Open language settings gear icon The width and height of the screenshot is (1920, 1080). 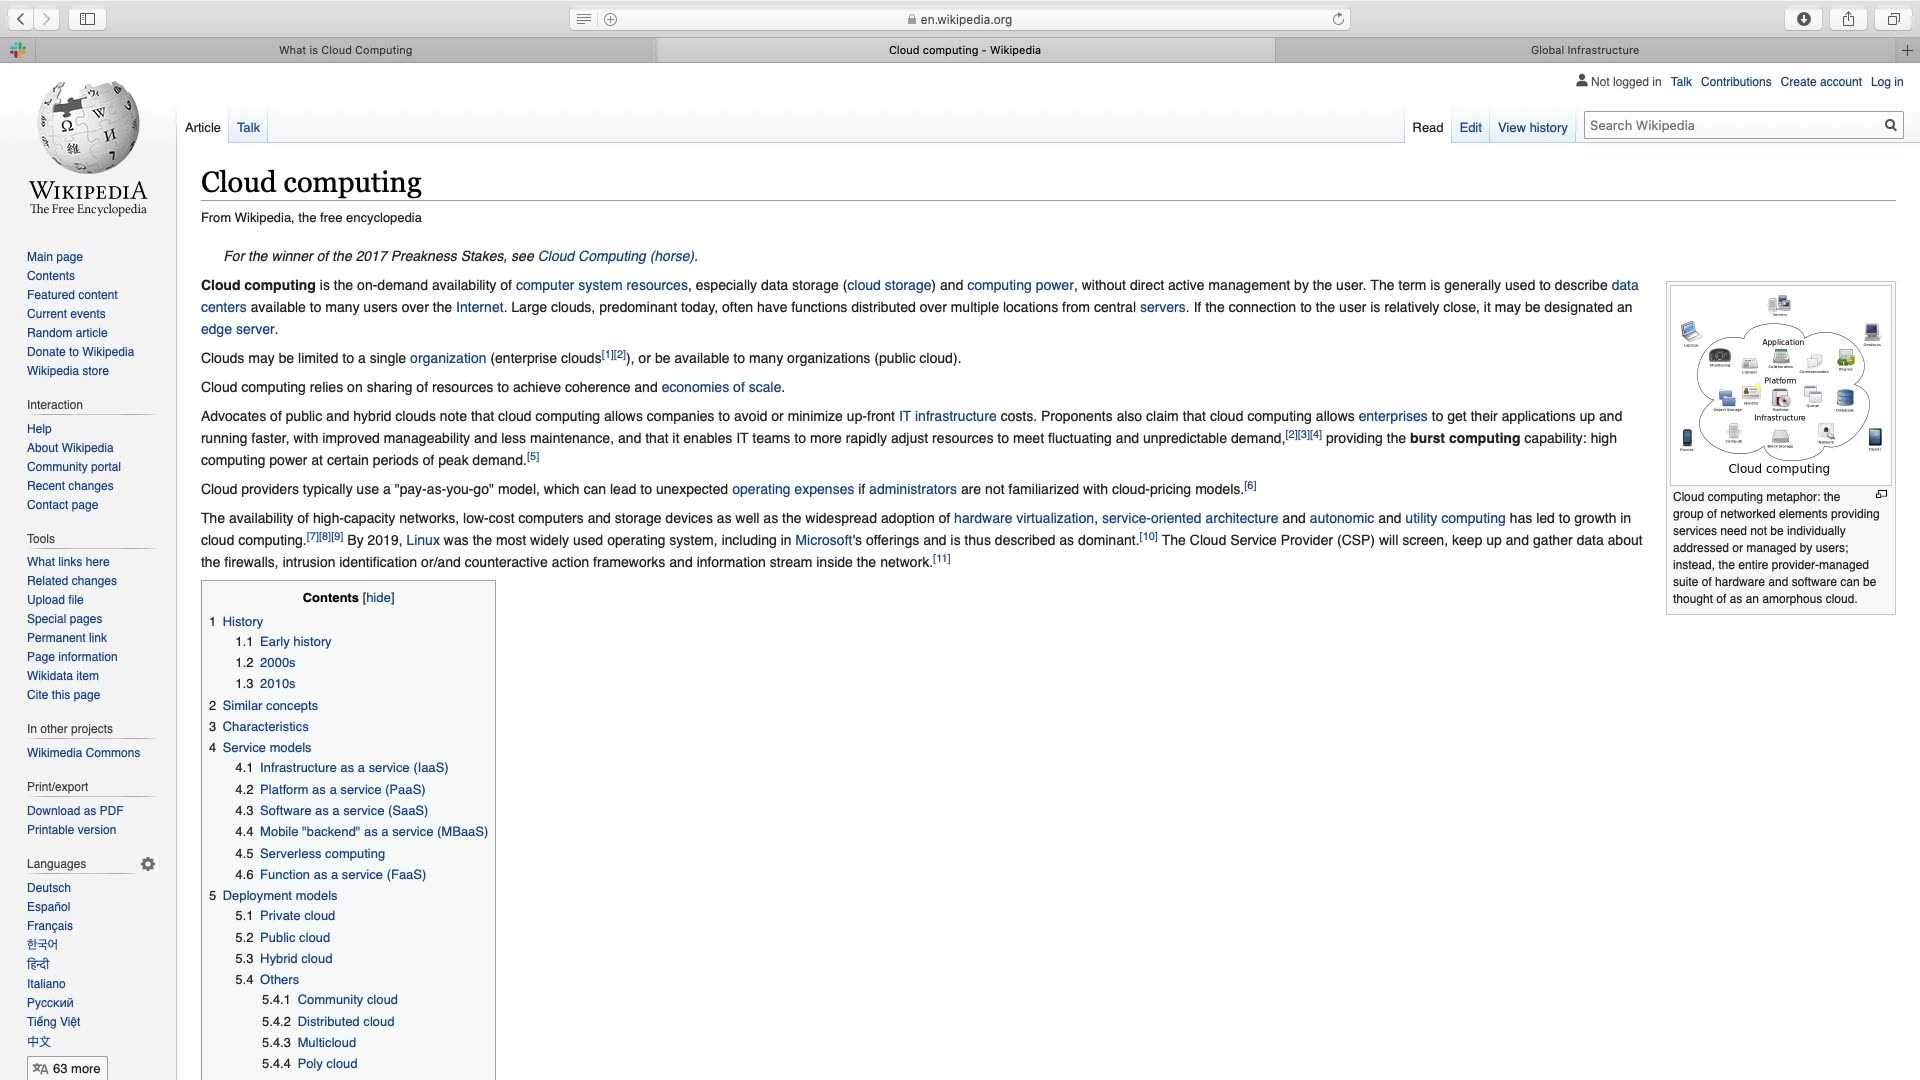point(148,864)
